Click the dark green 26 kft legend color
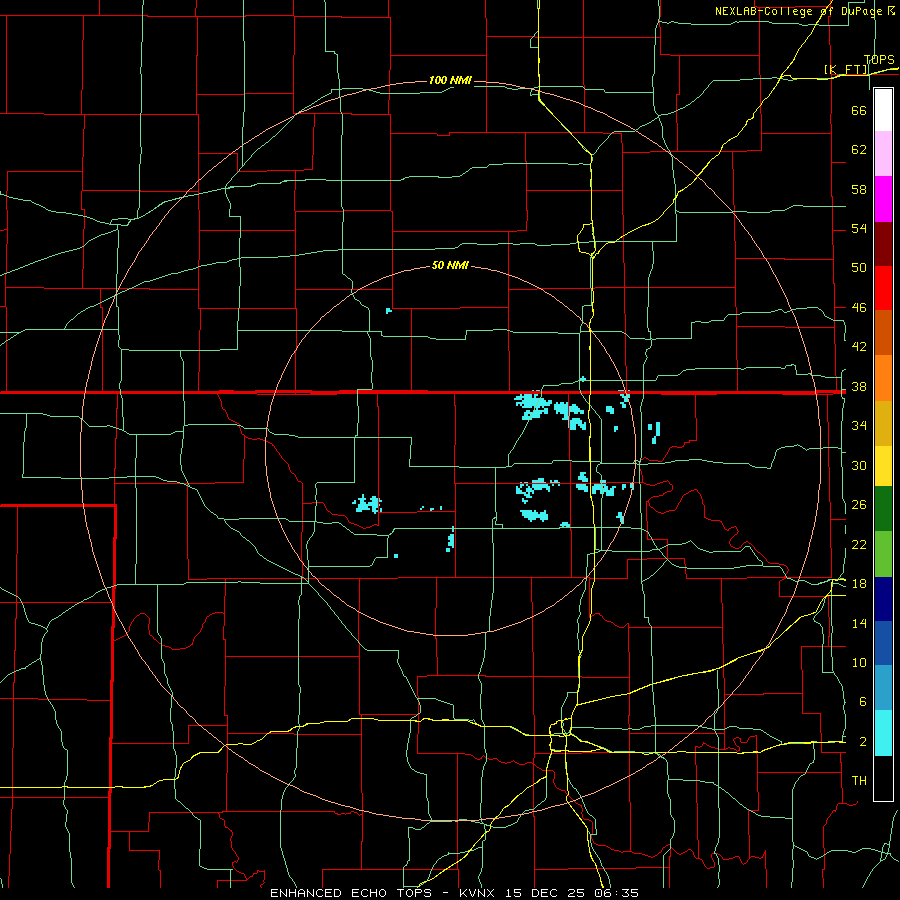Image resolution: width=900 pixels, height=900 pixels. click(883, 509)
